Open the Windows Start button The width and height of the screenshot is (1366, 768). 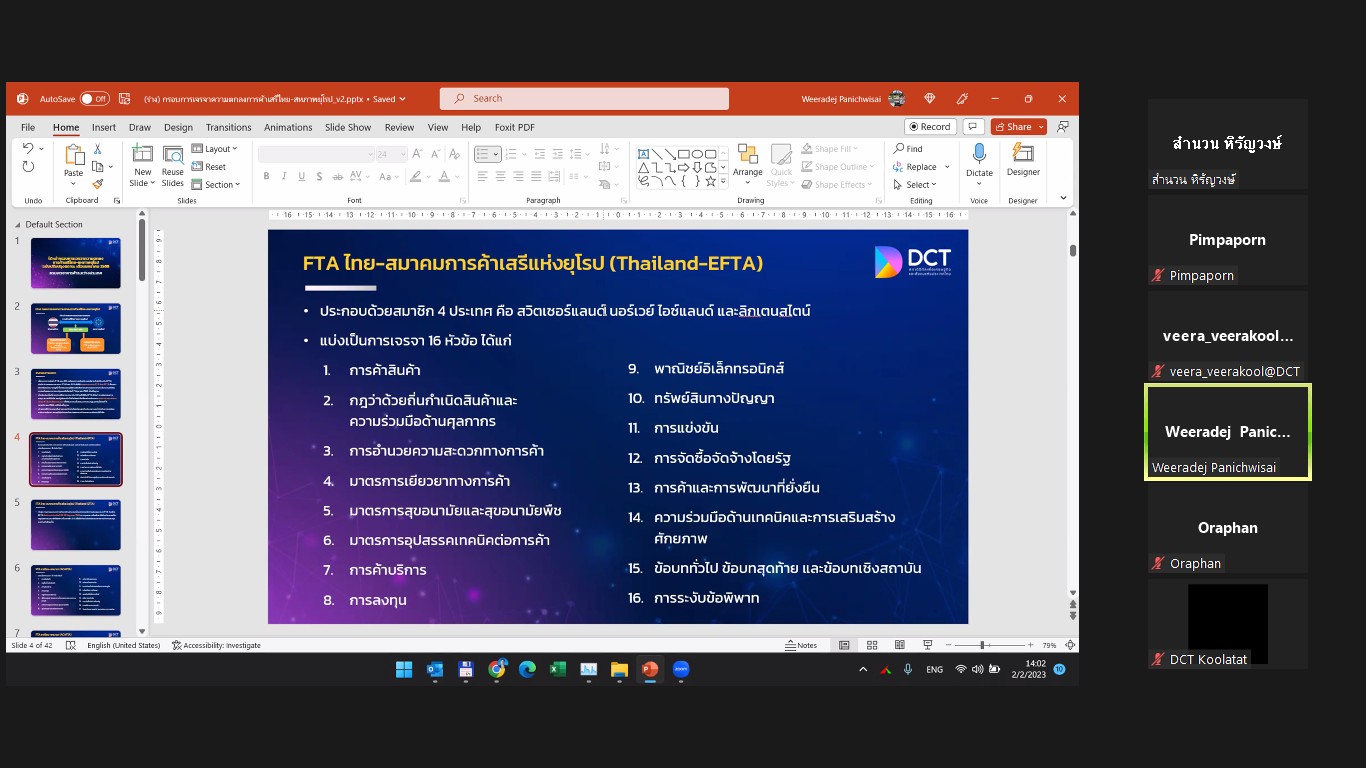click(x=403, y=669)
